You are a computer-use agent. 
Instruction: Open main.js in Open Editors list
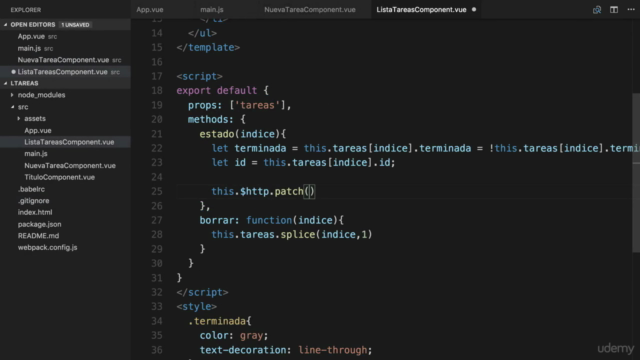(29, 48)
